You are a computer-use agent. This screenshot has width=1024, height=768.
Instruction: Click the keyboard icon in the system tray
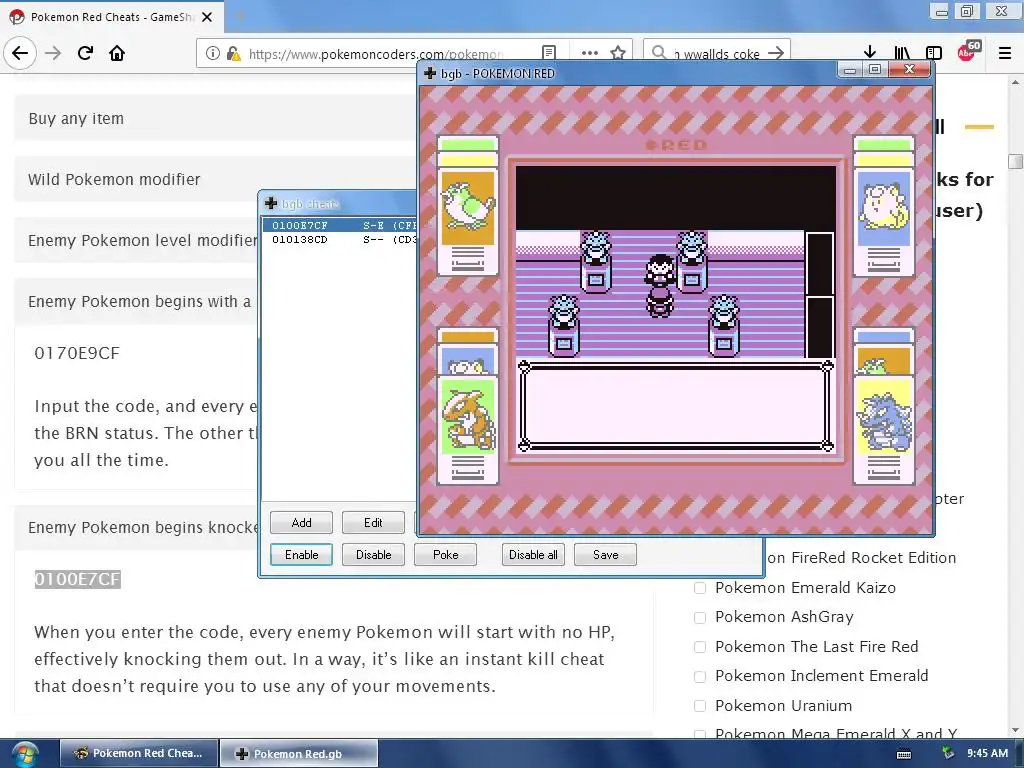click(x=904, y=754)
